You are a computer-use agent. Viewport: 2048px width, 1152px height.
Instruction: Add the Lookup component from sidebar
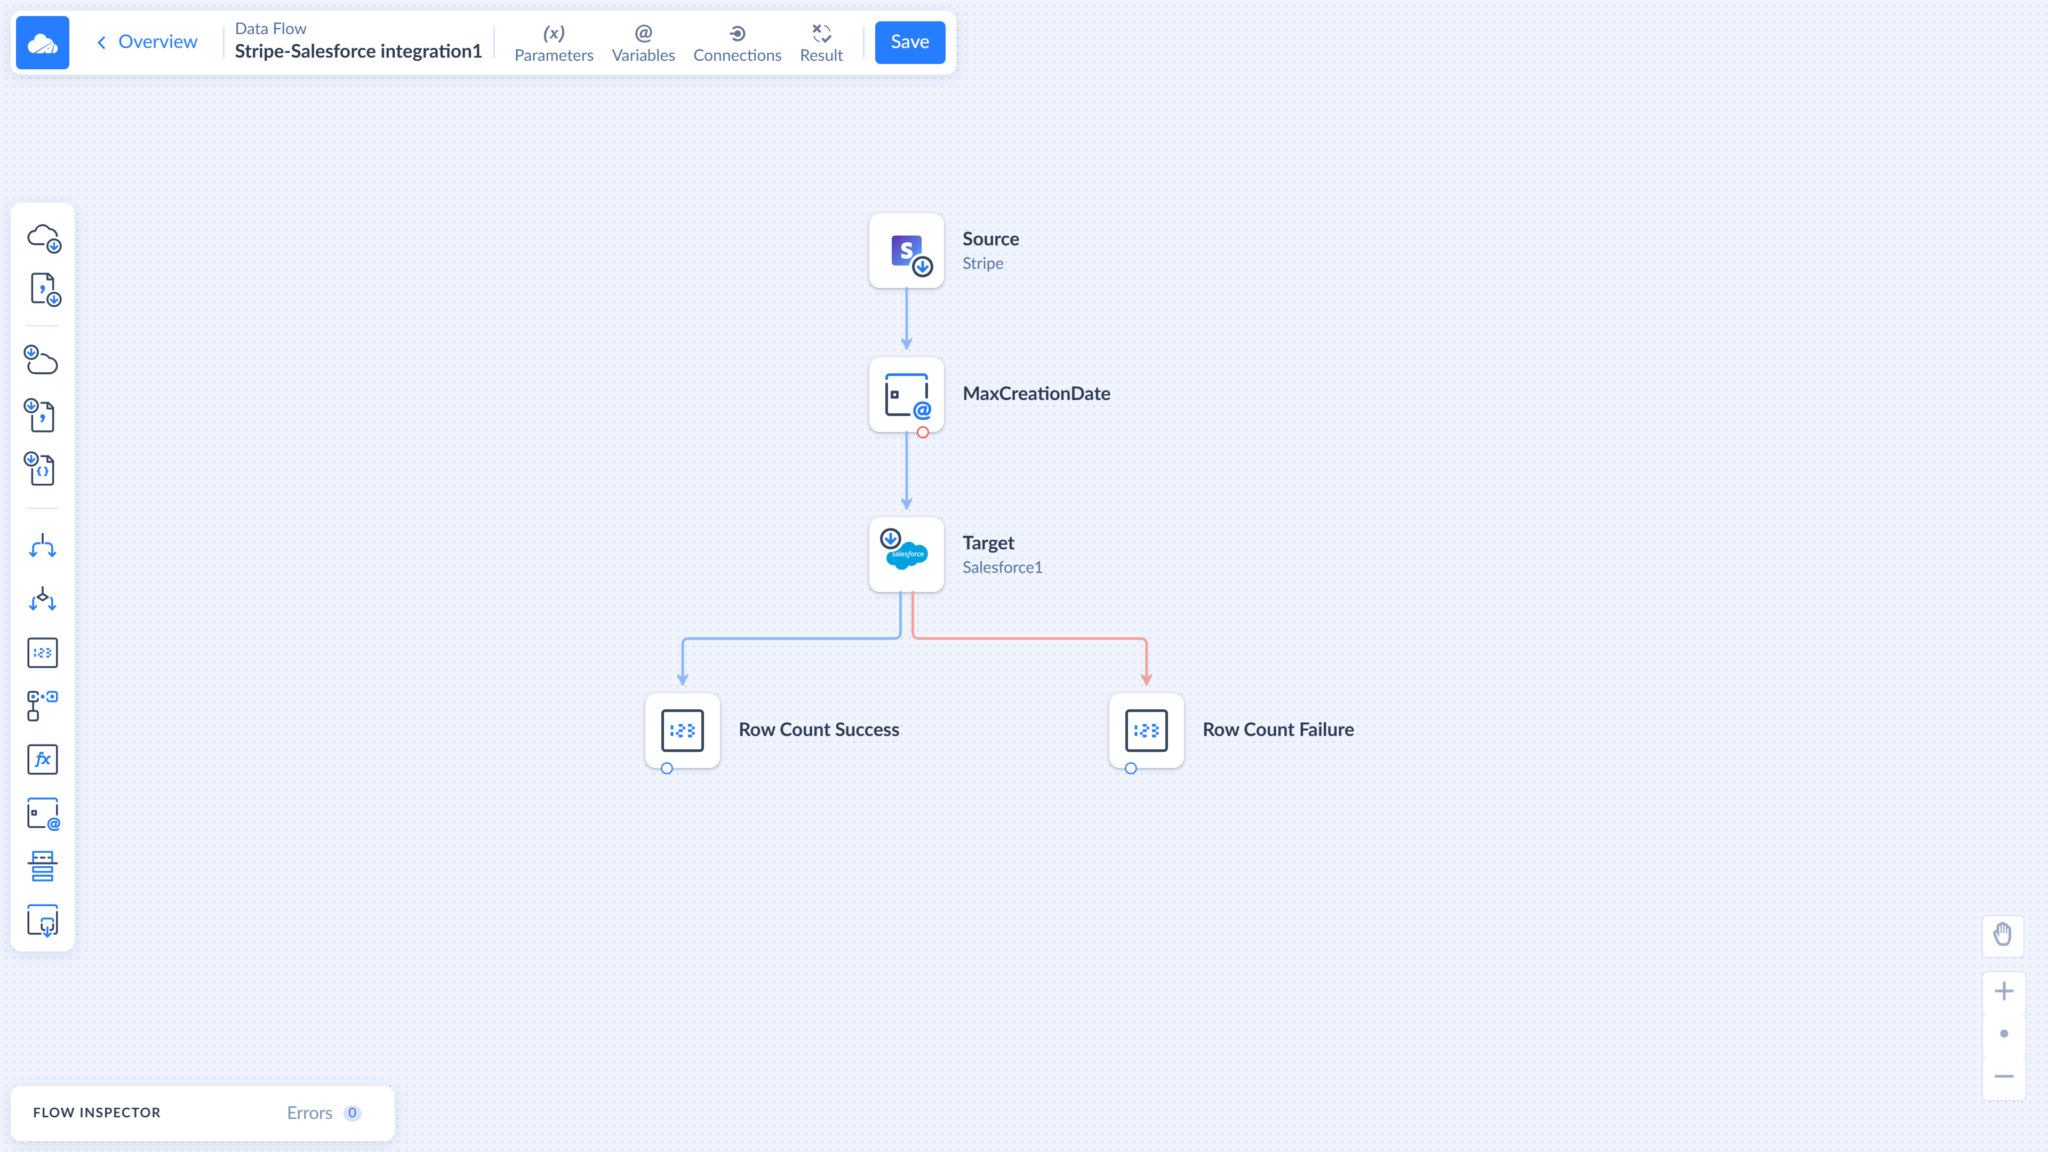point(42,705)
